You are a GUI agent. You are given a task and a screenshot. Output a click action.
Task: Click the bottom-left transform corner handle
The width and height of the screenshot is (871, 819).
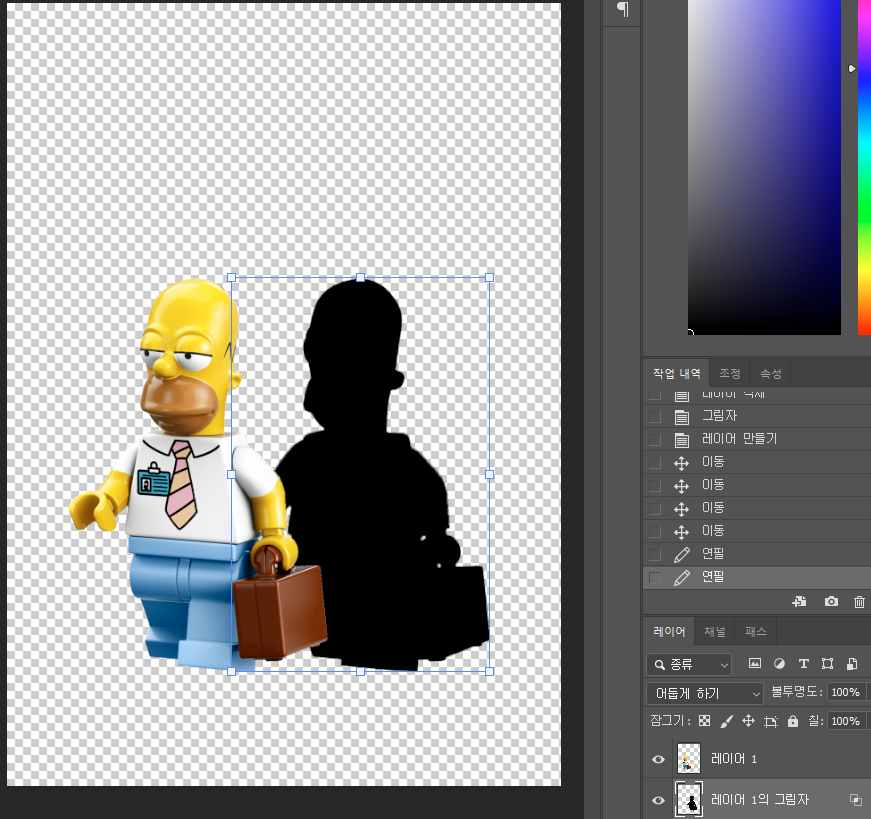[x=232, y=671]
